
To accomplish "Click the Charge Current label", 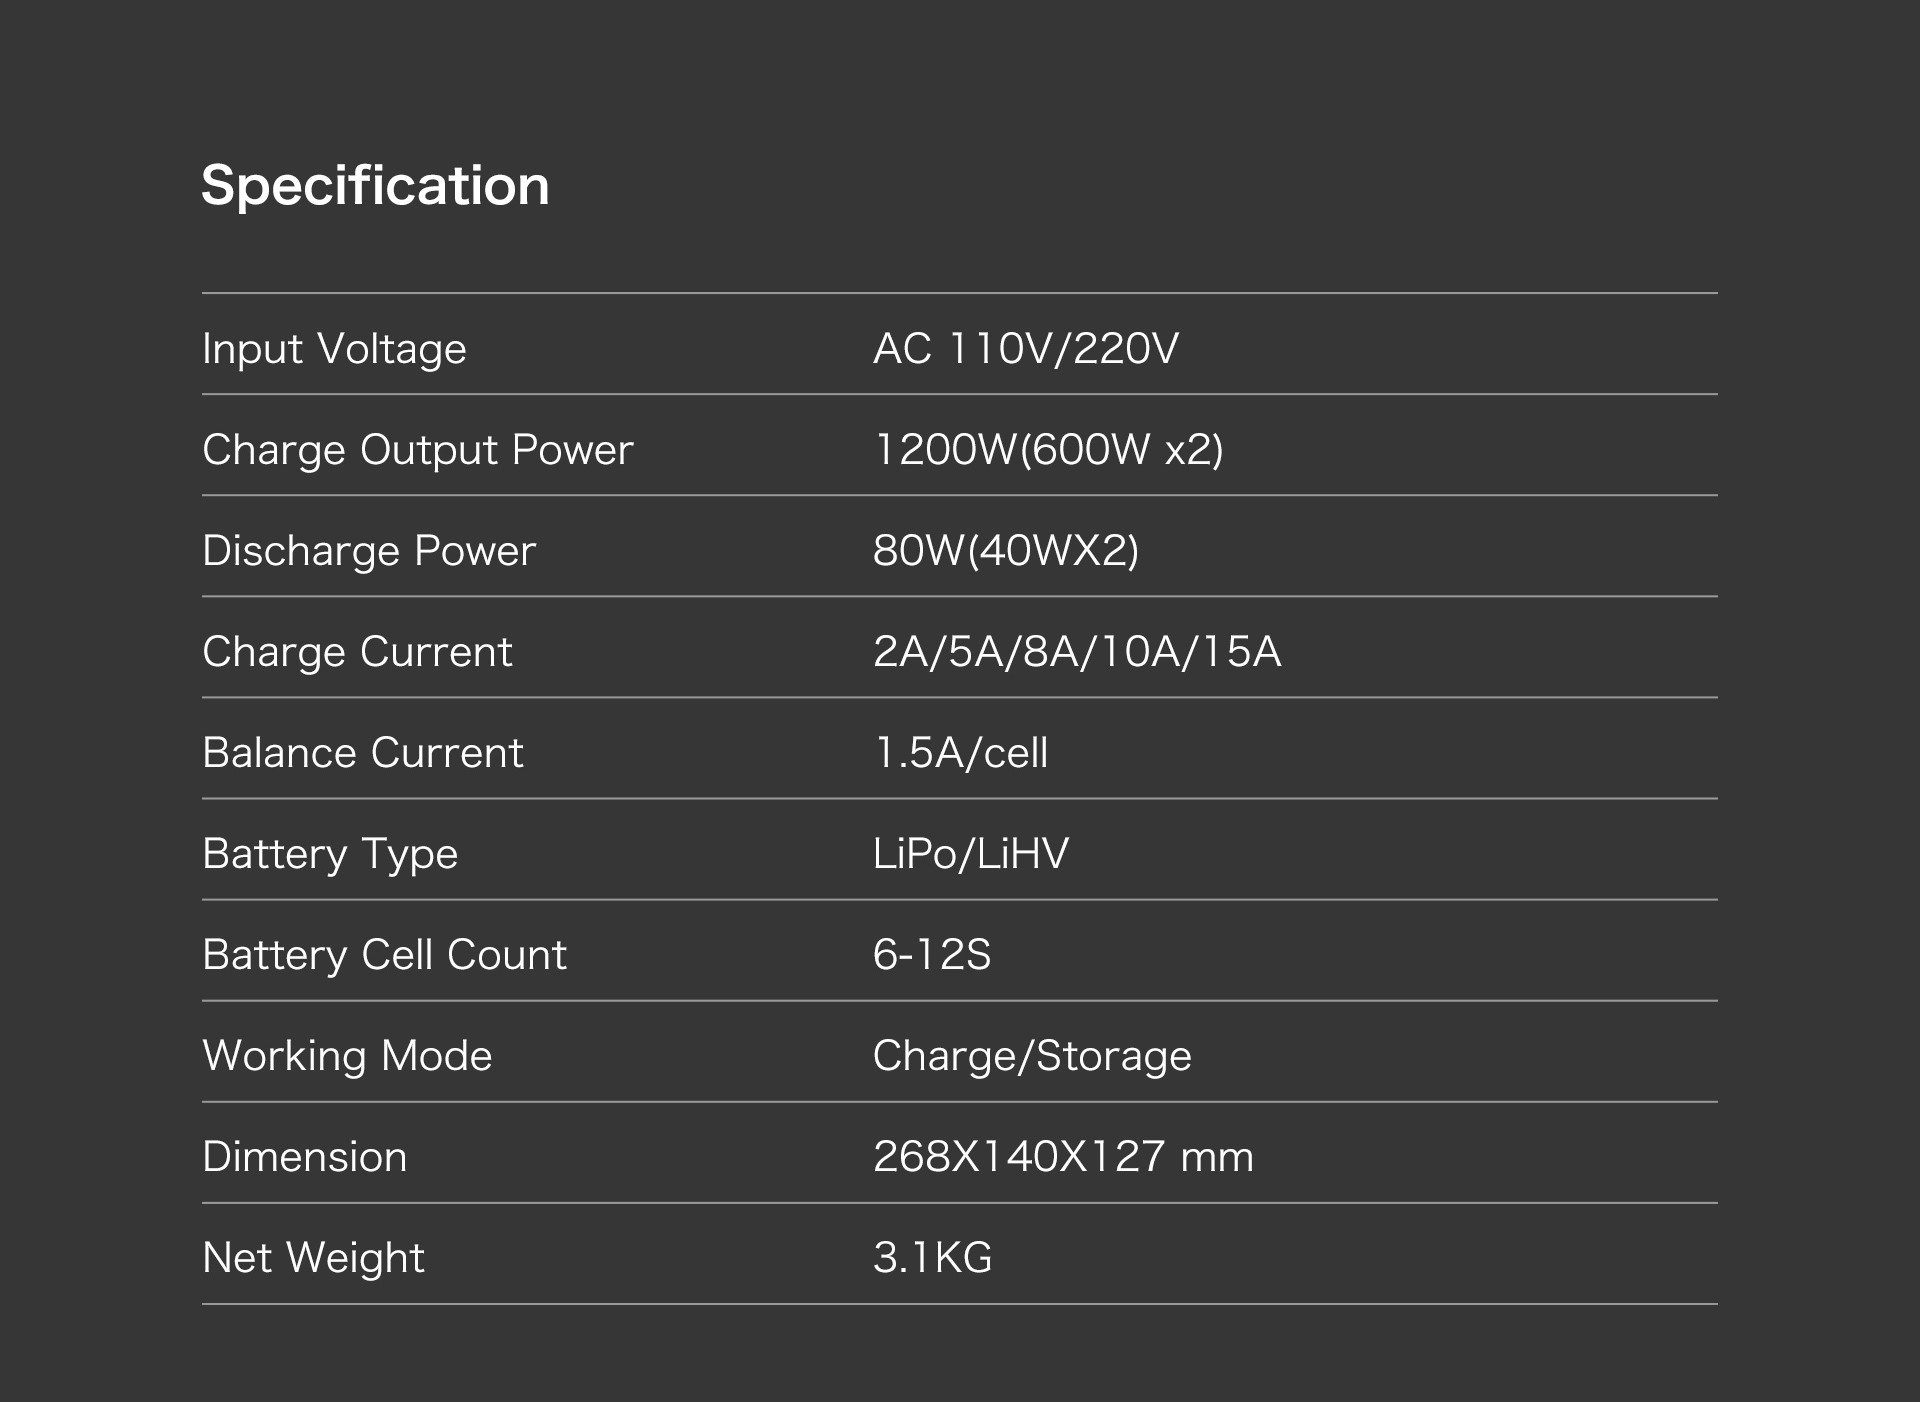I will click(357, 652).
